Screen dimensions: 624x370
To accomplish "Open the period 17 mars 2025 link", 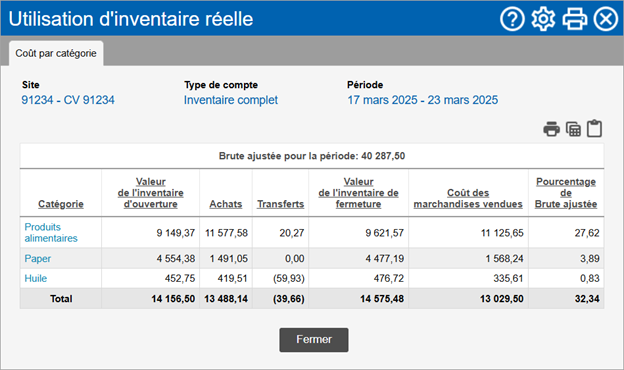I will pos(423,100).
